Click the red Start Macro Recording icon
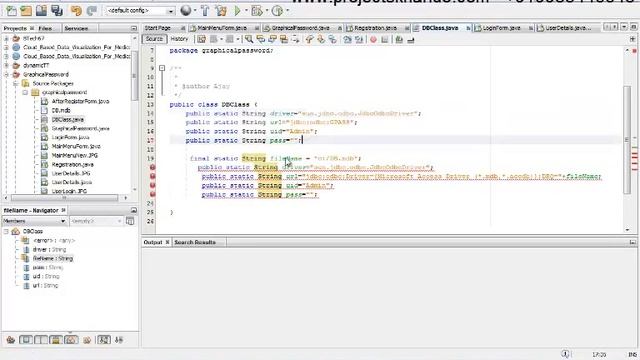The image size is (640, 360). (373, 40)
